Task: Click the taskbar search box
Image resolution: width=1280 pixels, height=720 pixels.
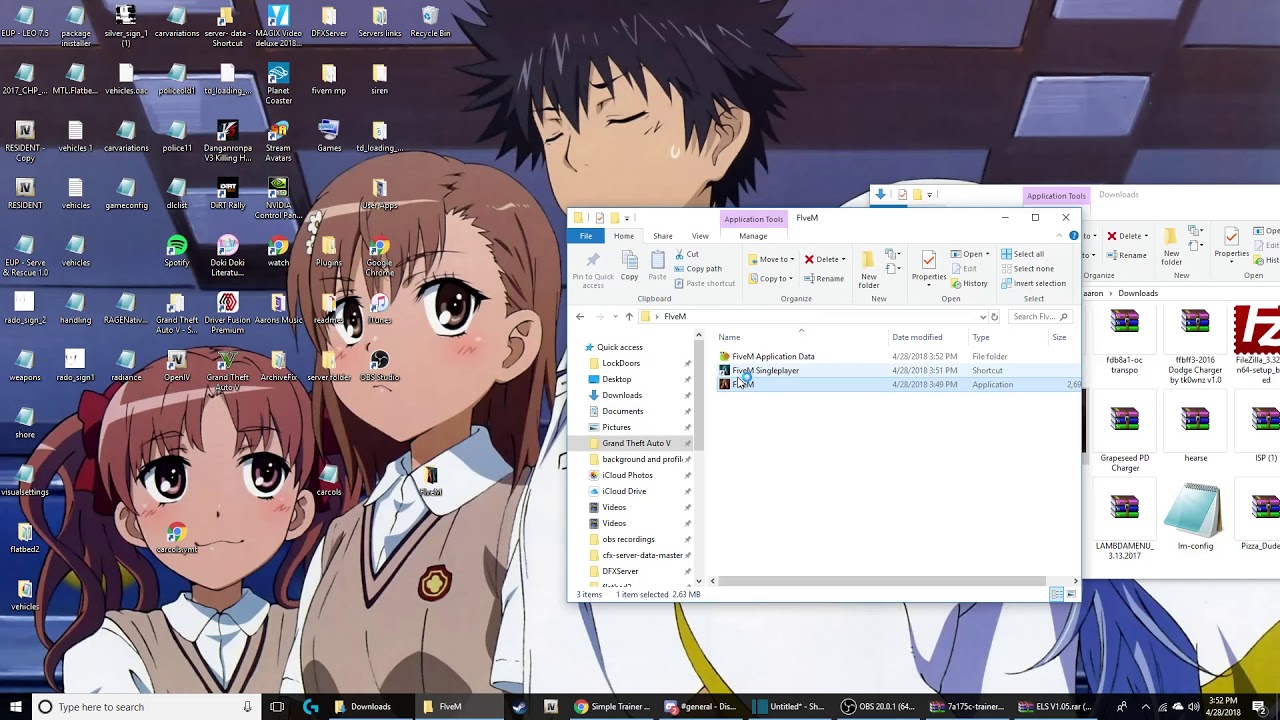Action: click(145, 707)
